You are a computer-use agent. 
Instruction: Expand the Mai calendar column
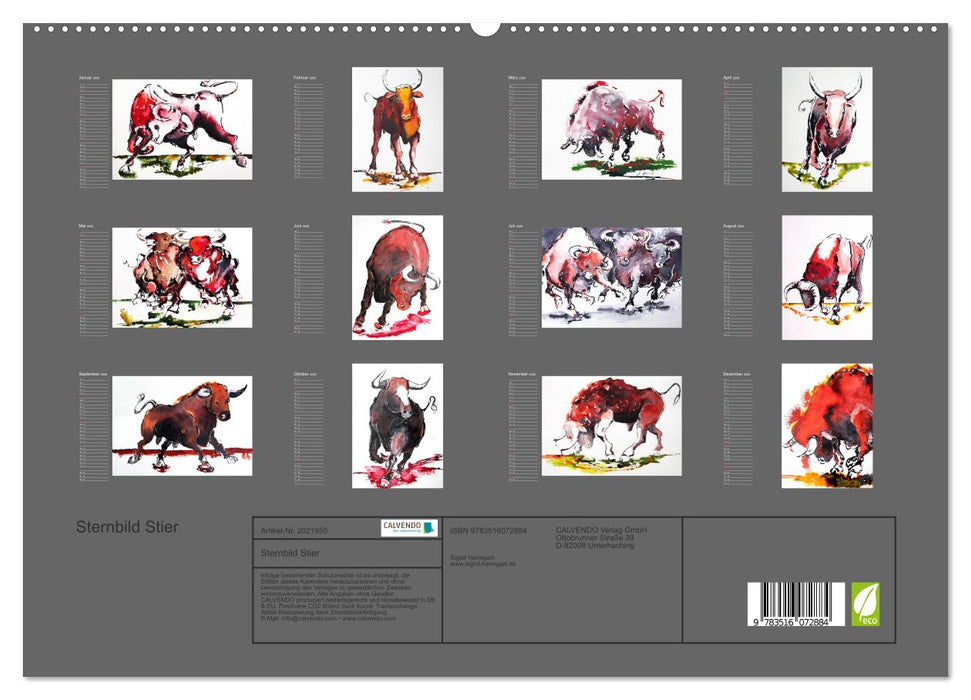pos(95,285)
